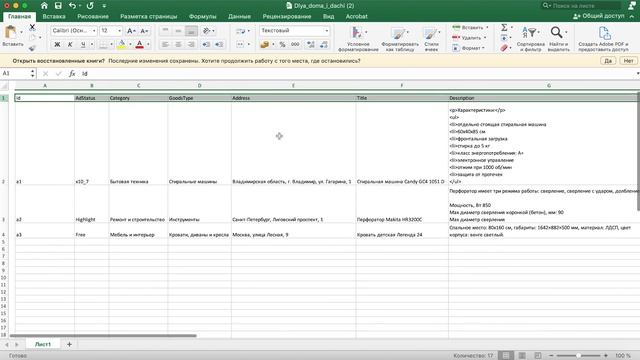
Task: Toggle top vertical alignment
Action: pyautogui.click(x=165, y=31)
